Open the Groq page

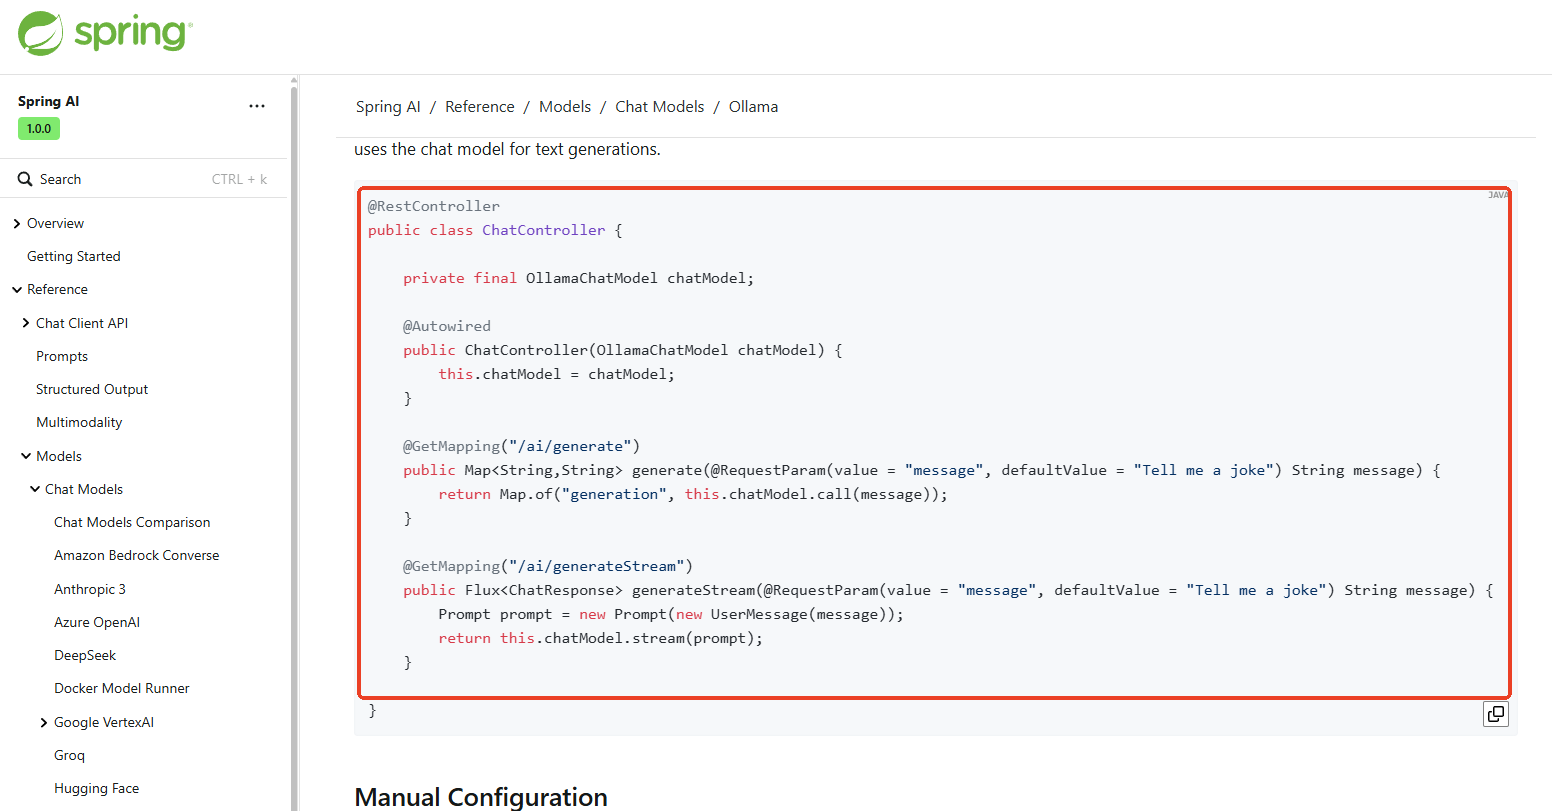tap(69, 755)
